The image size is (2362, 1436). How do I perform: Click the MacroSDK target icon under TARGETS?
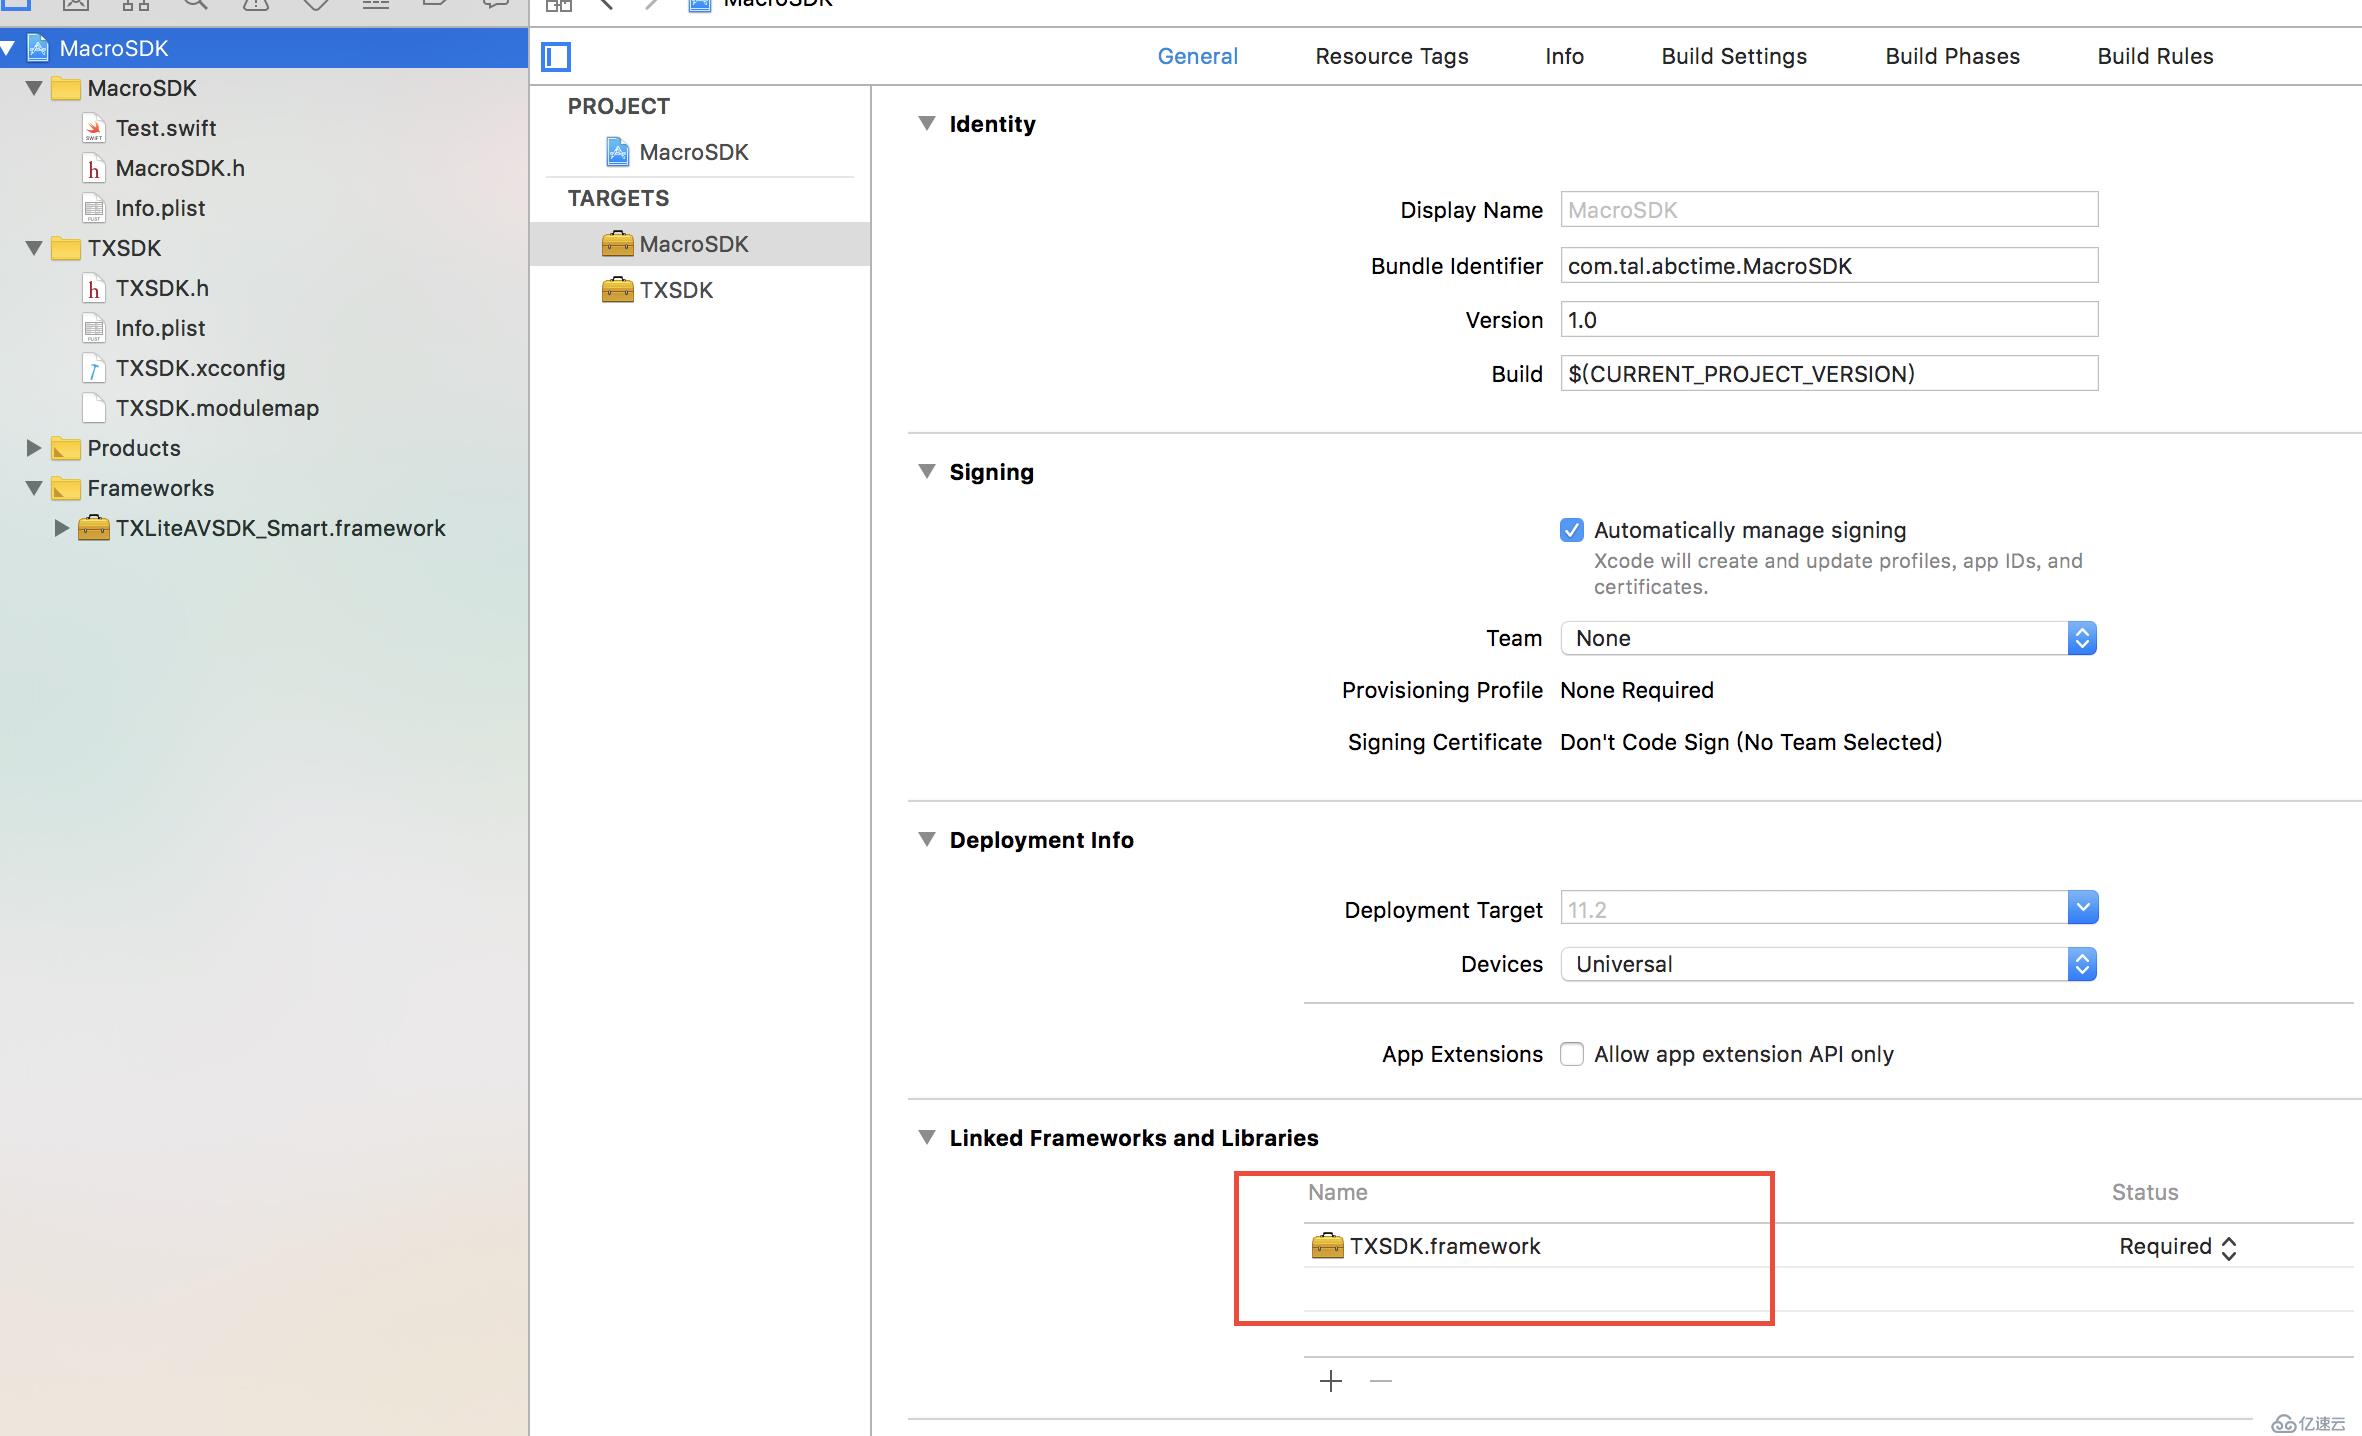617,243
